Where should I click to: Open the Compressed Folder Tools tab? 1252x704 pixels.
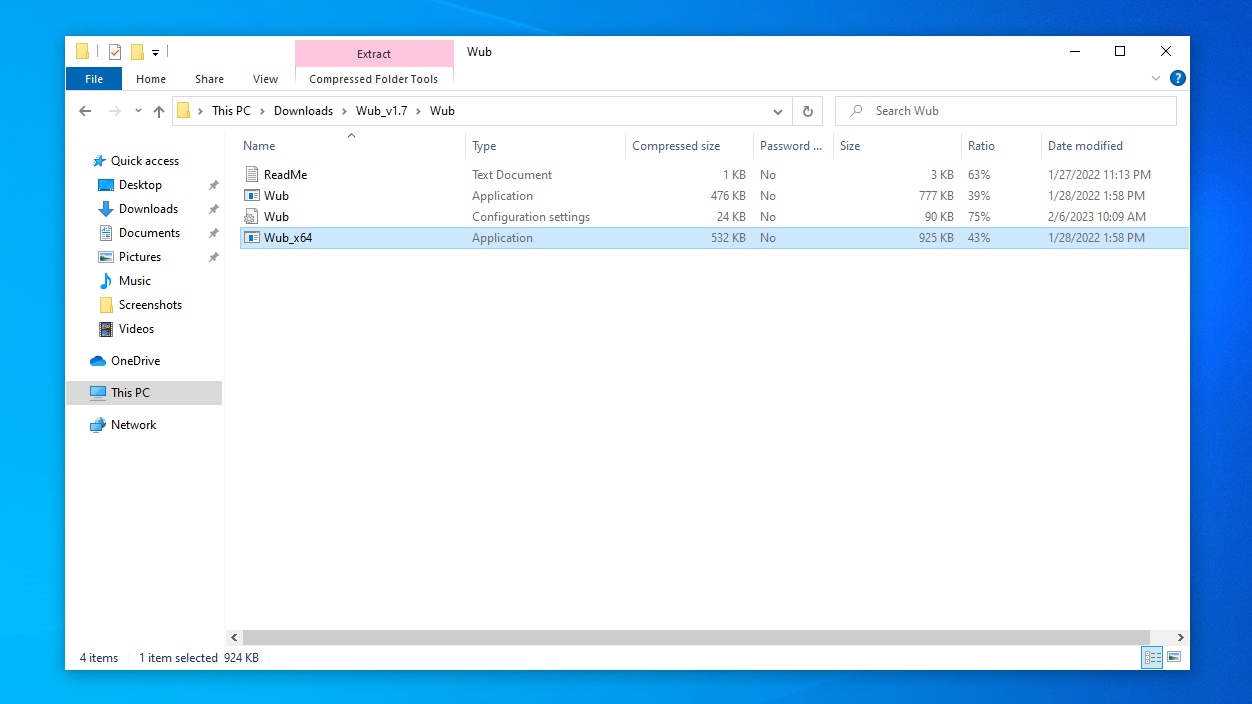pyautogui.click(x=373, y=79)
